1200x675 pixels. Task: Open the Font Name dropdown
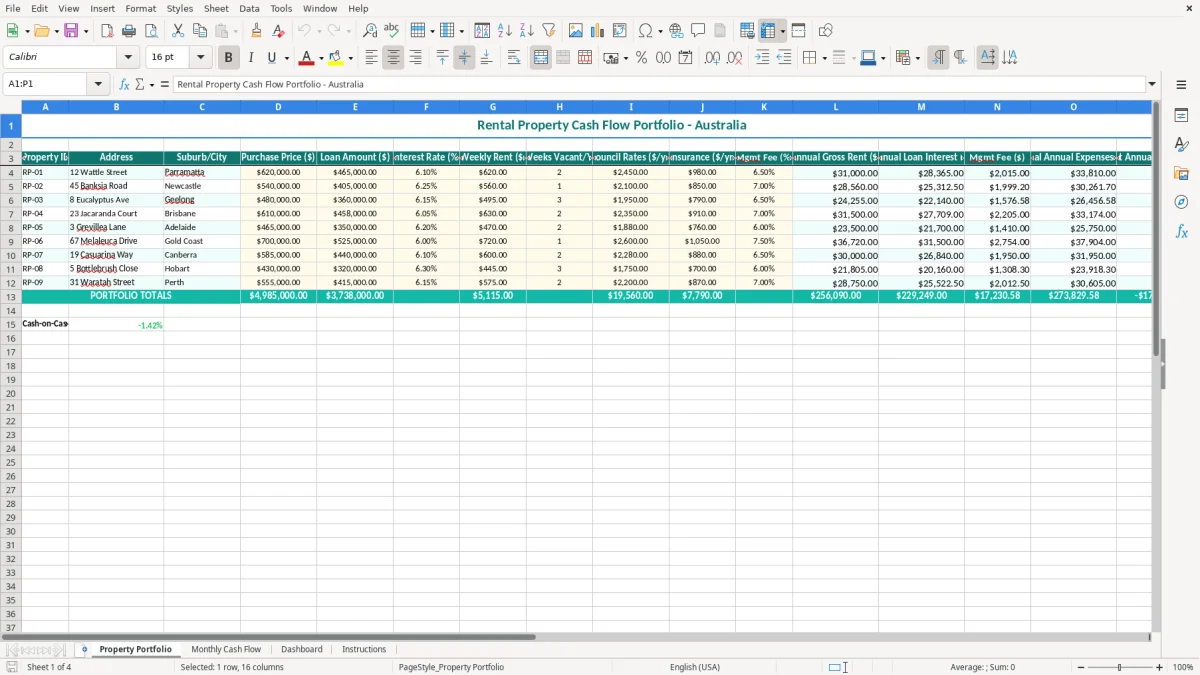coord(128,58)
